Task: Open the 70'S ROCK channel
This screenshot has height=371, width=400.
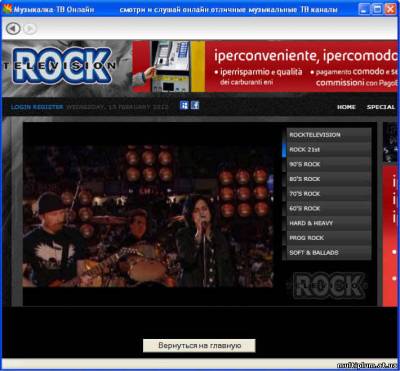Action: pyautogui.click(x=327, y=194)
